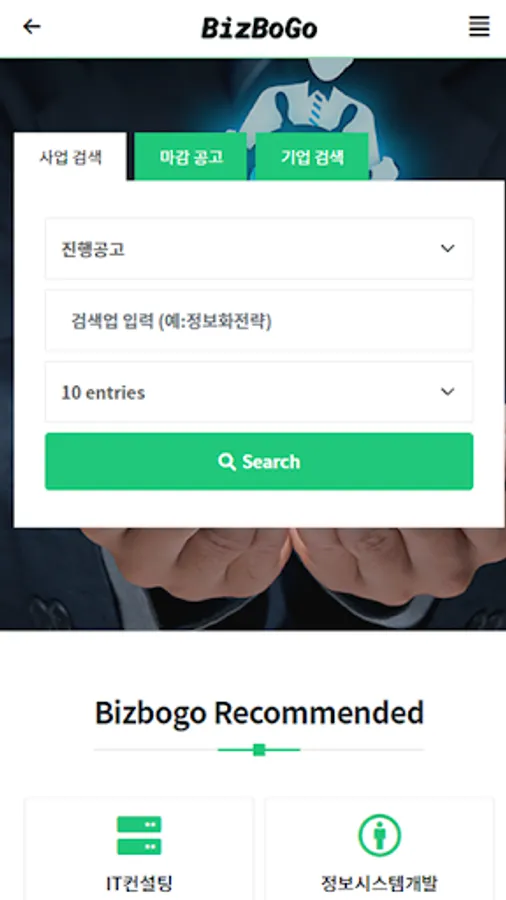Click the green square divider marker
506x900 pixels.
[259, 750]
